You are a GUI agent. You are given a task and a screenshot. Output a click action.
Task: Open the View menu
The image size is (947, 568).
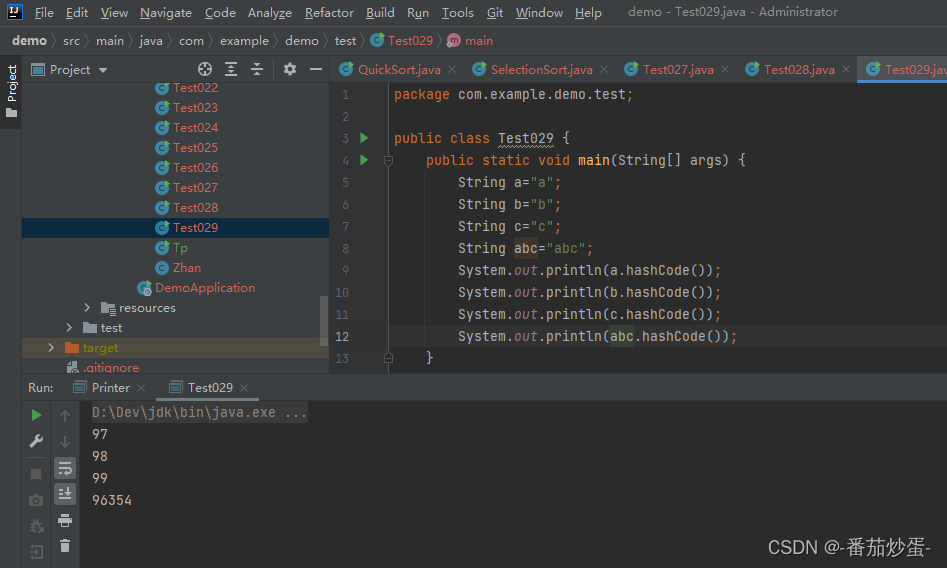coord(114,12)
